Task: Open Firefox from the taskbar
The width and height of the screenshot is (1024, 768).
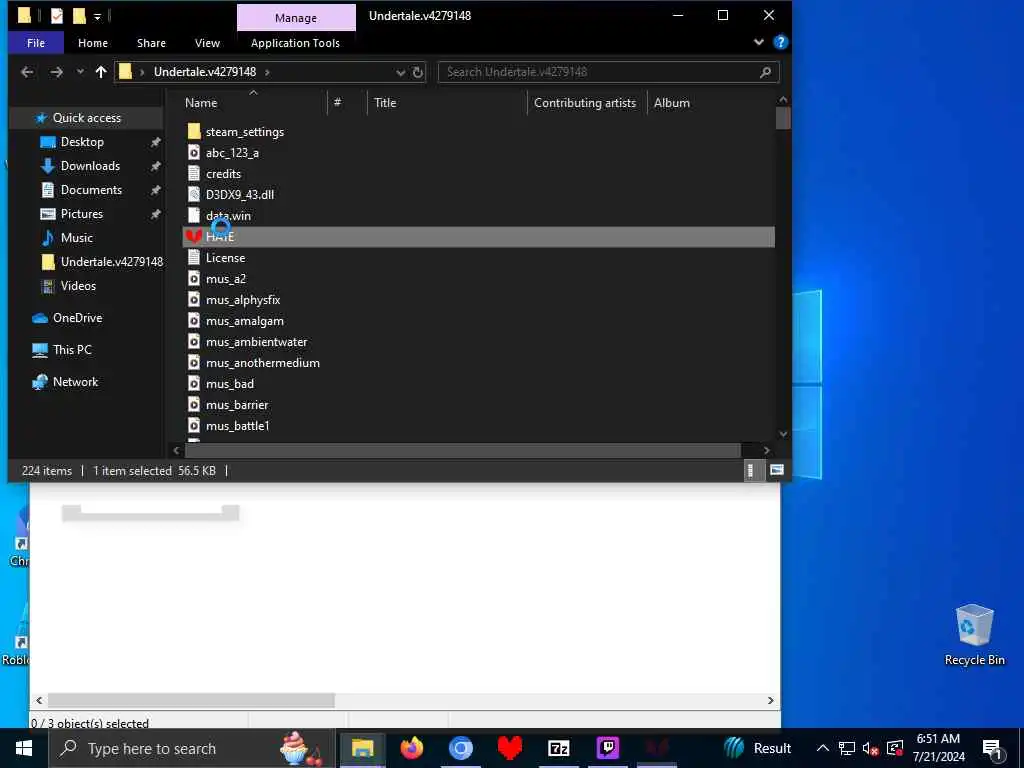Action: pos(411,748)
